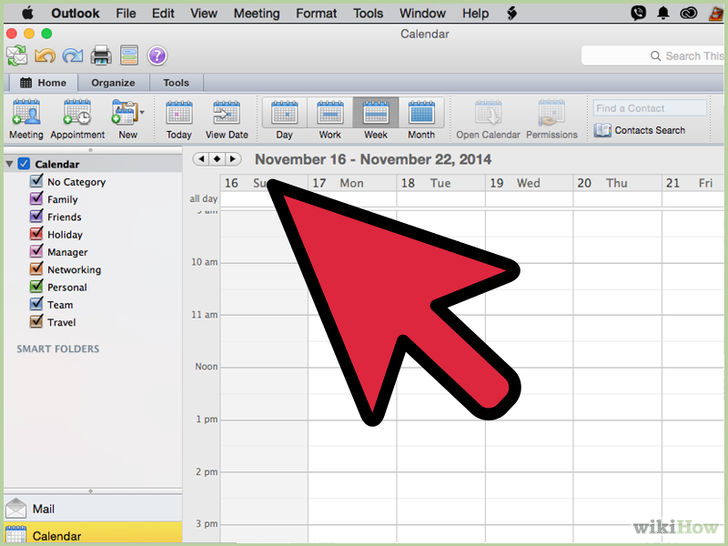Open the My Day icon
This screenshot has height=546, width=728.
[129, 56]
